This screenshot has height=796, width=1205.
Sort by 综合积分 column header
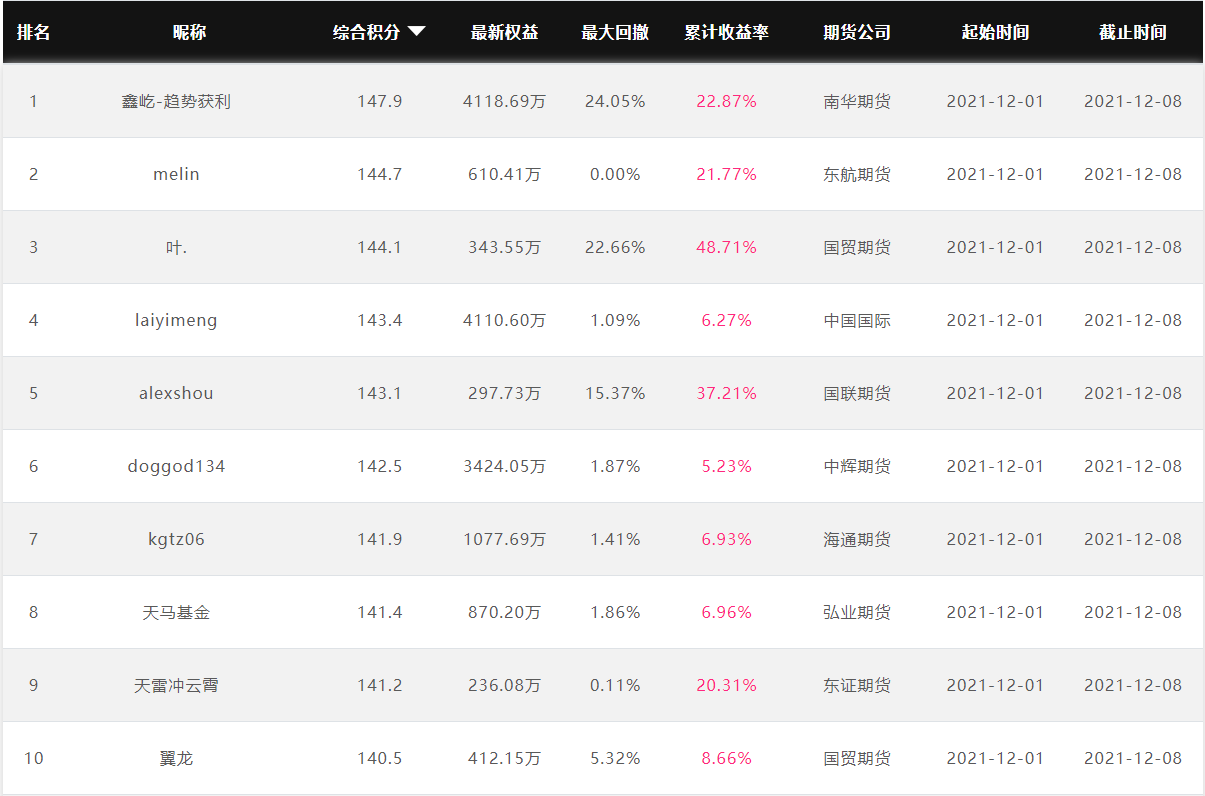[367, 32]
